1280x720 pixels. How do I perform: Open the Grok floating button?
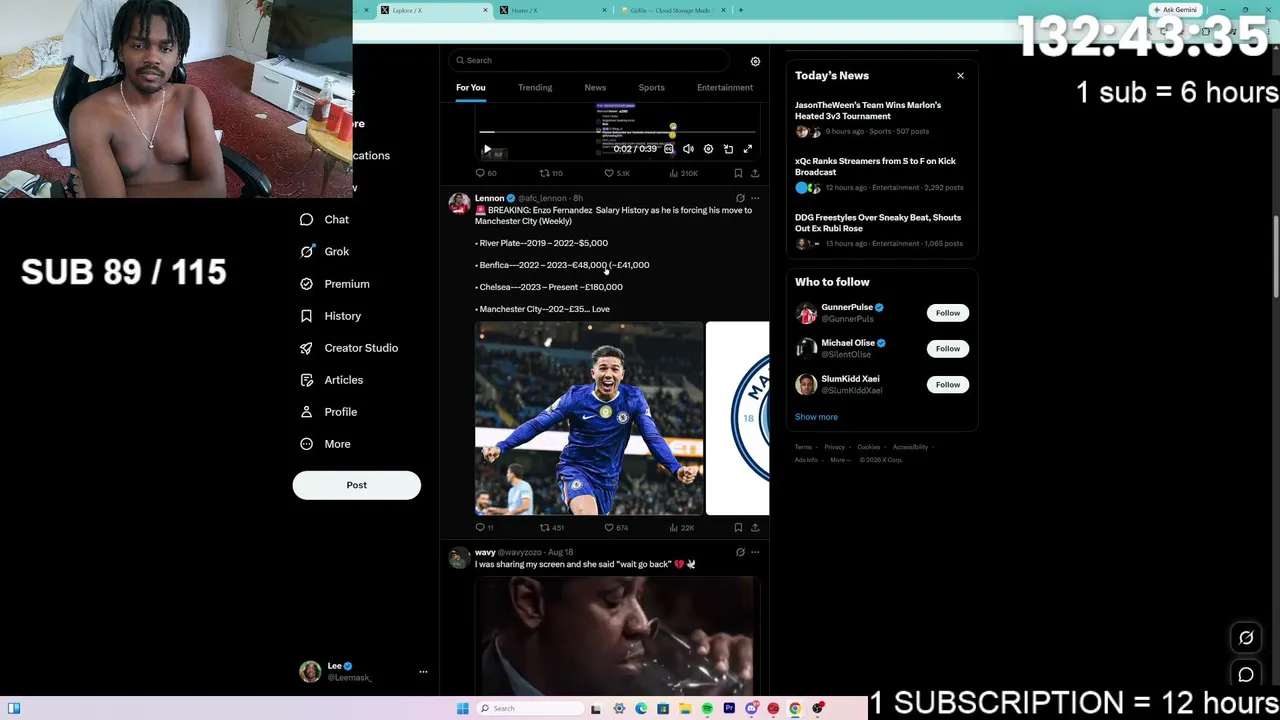coord(1246,638)
